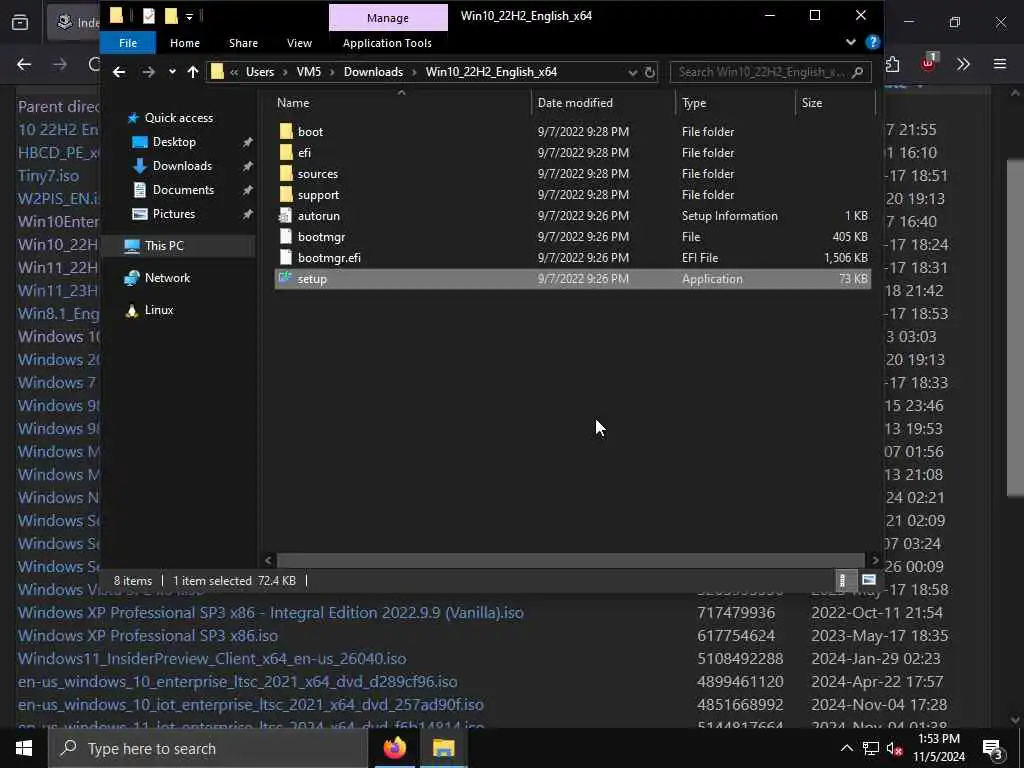Select Network in the navigation pane
The width and height of the screenshot is (1024, 768).
[x=167, y=278]
